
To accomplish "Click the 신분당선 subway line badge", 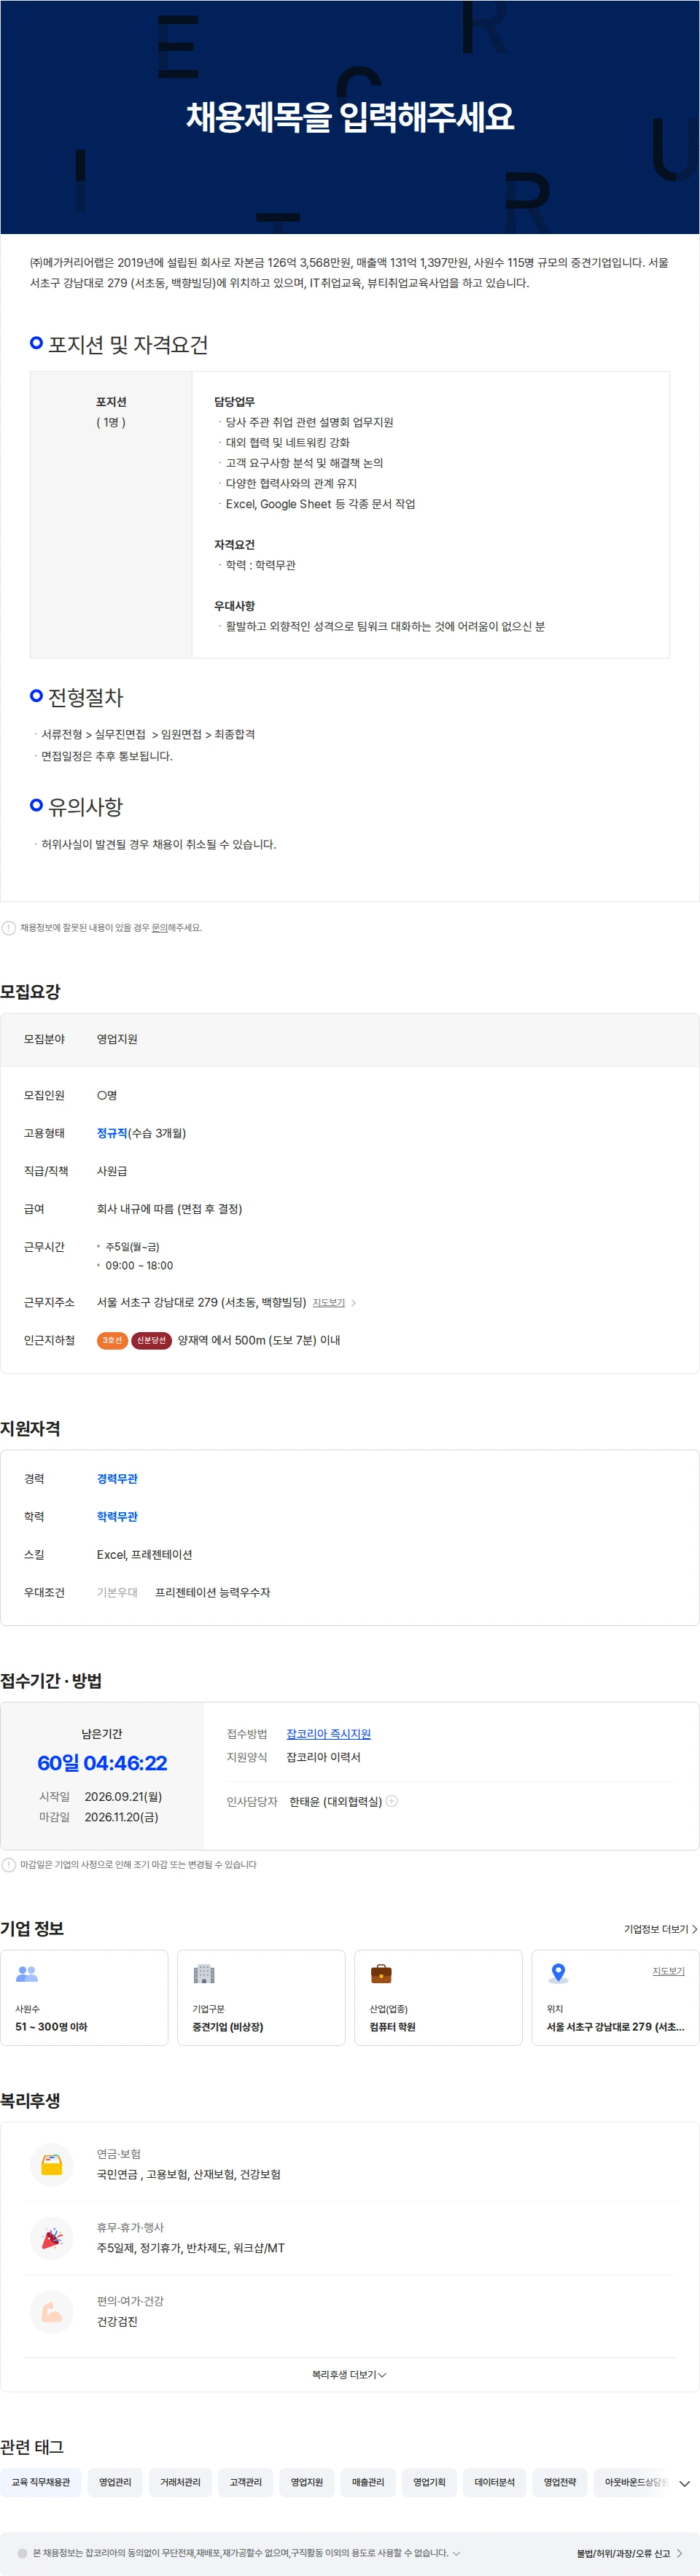I will 151,1340.
